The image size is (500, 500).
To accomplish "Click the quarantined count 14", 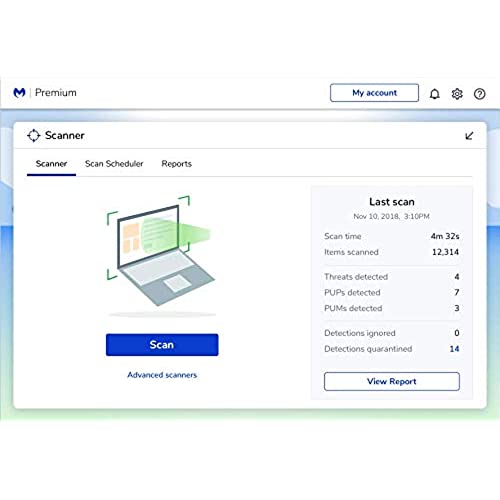I will pyautogui.click(x=454, y=349).
